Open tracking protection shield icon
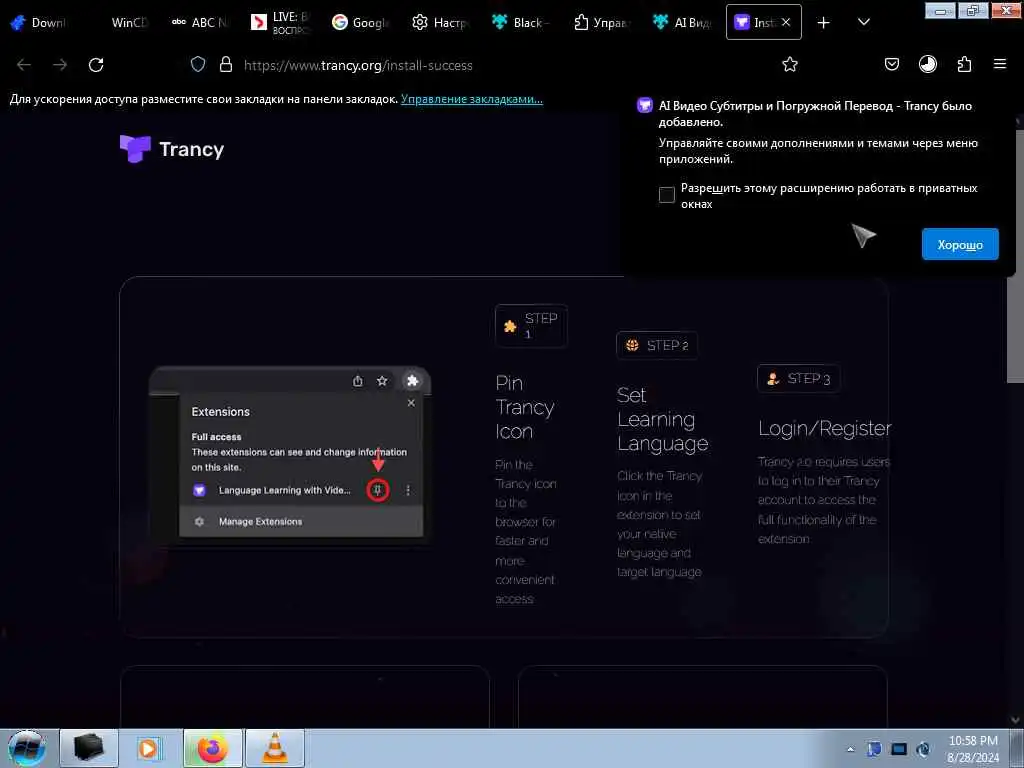The image size is (1024, 768). pyautogui.click(x=198, y=65)
